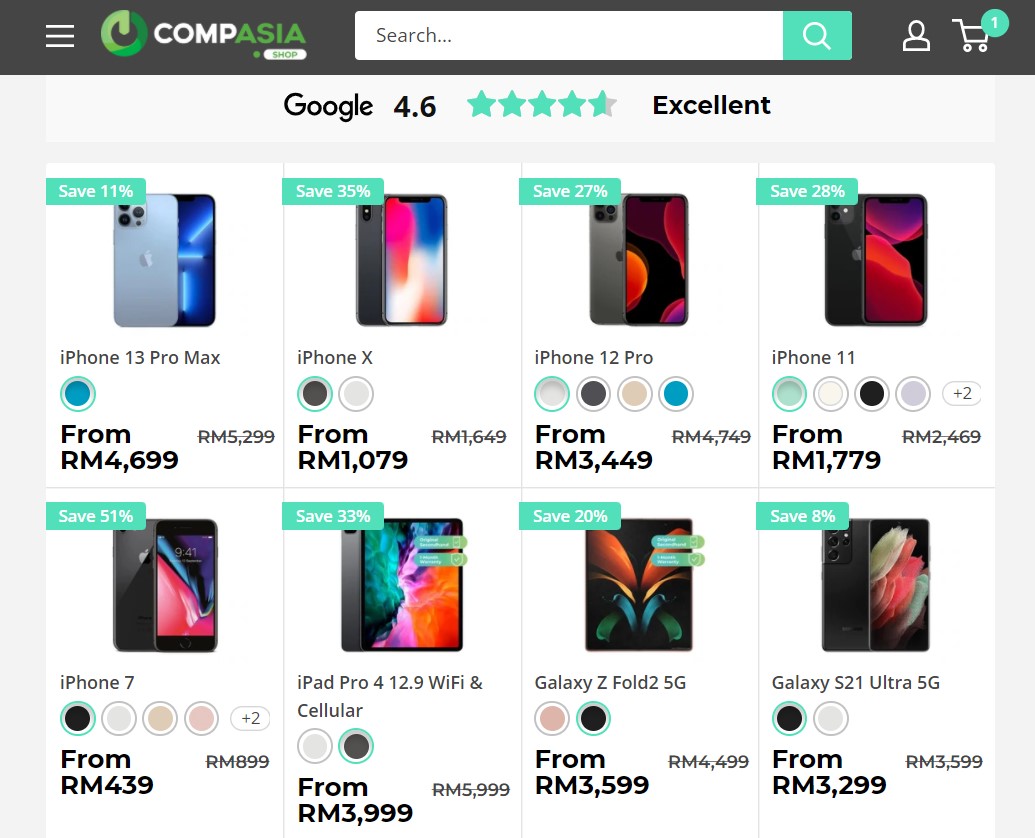Expand +2 more colors for iPhone 7
This screenshot has width=1035, height=838.
[x=249, y=718]
